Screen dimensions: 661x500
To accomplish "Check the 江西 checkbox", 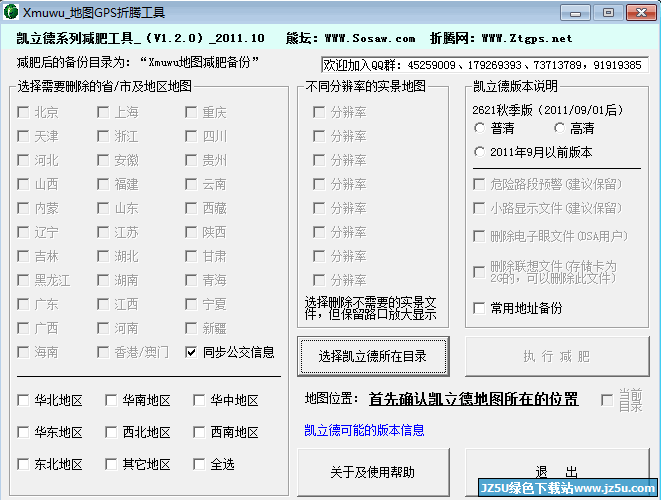I will pyautogui.click(x=103, y=304).
